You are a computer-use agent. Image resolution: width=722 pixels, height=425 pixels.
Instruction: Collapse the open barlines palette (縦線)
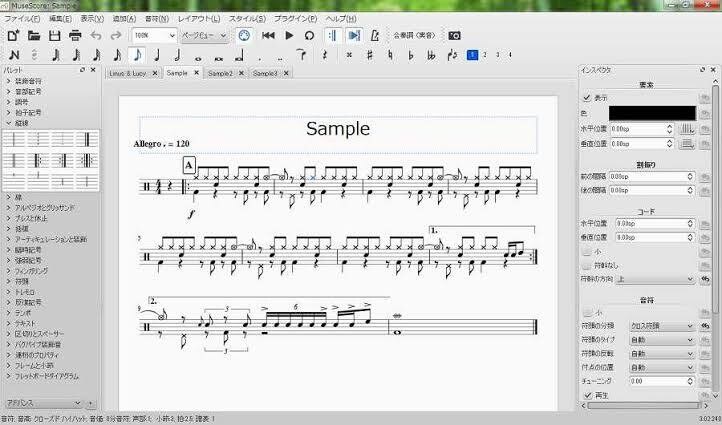9,123
